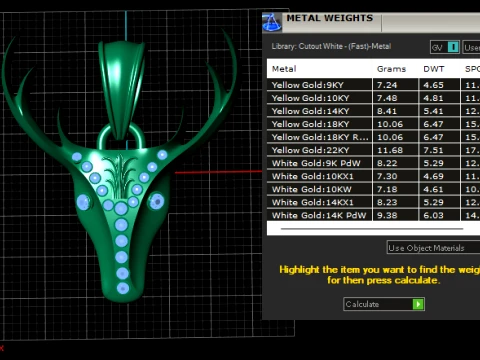Image resolution: width=480 pixels, height=360 pixels.
Task: Select the Yellow Gold:18KY row
Action: 373,124
